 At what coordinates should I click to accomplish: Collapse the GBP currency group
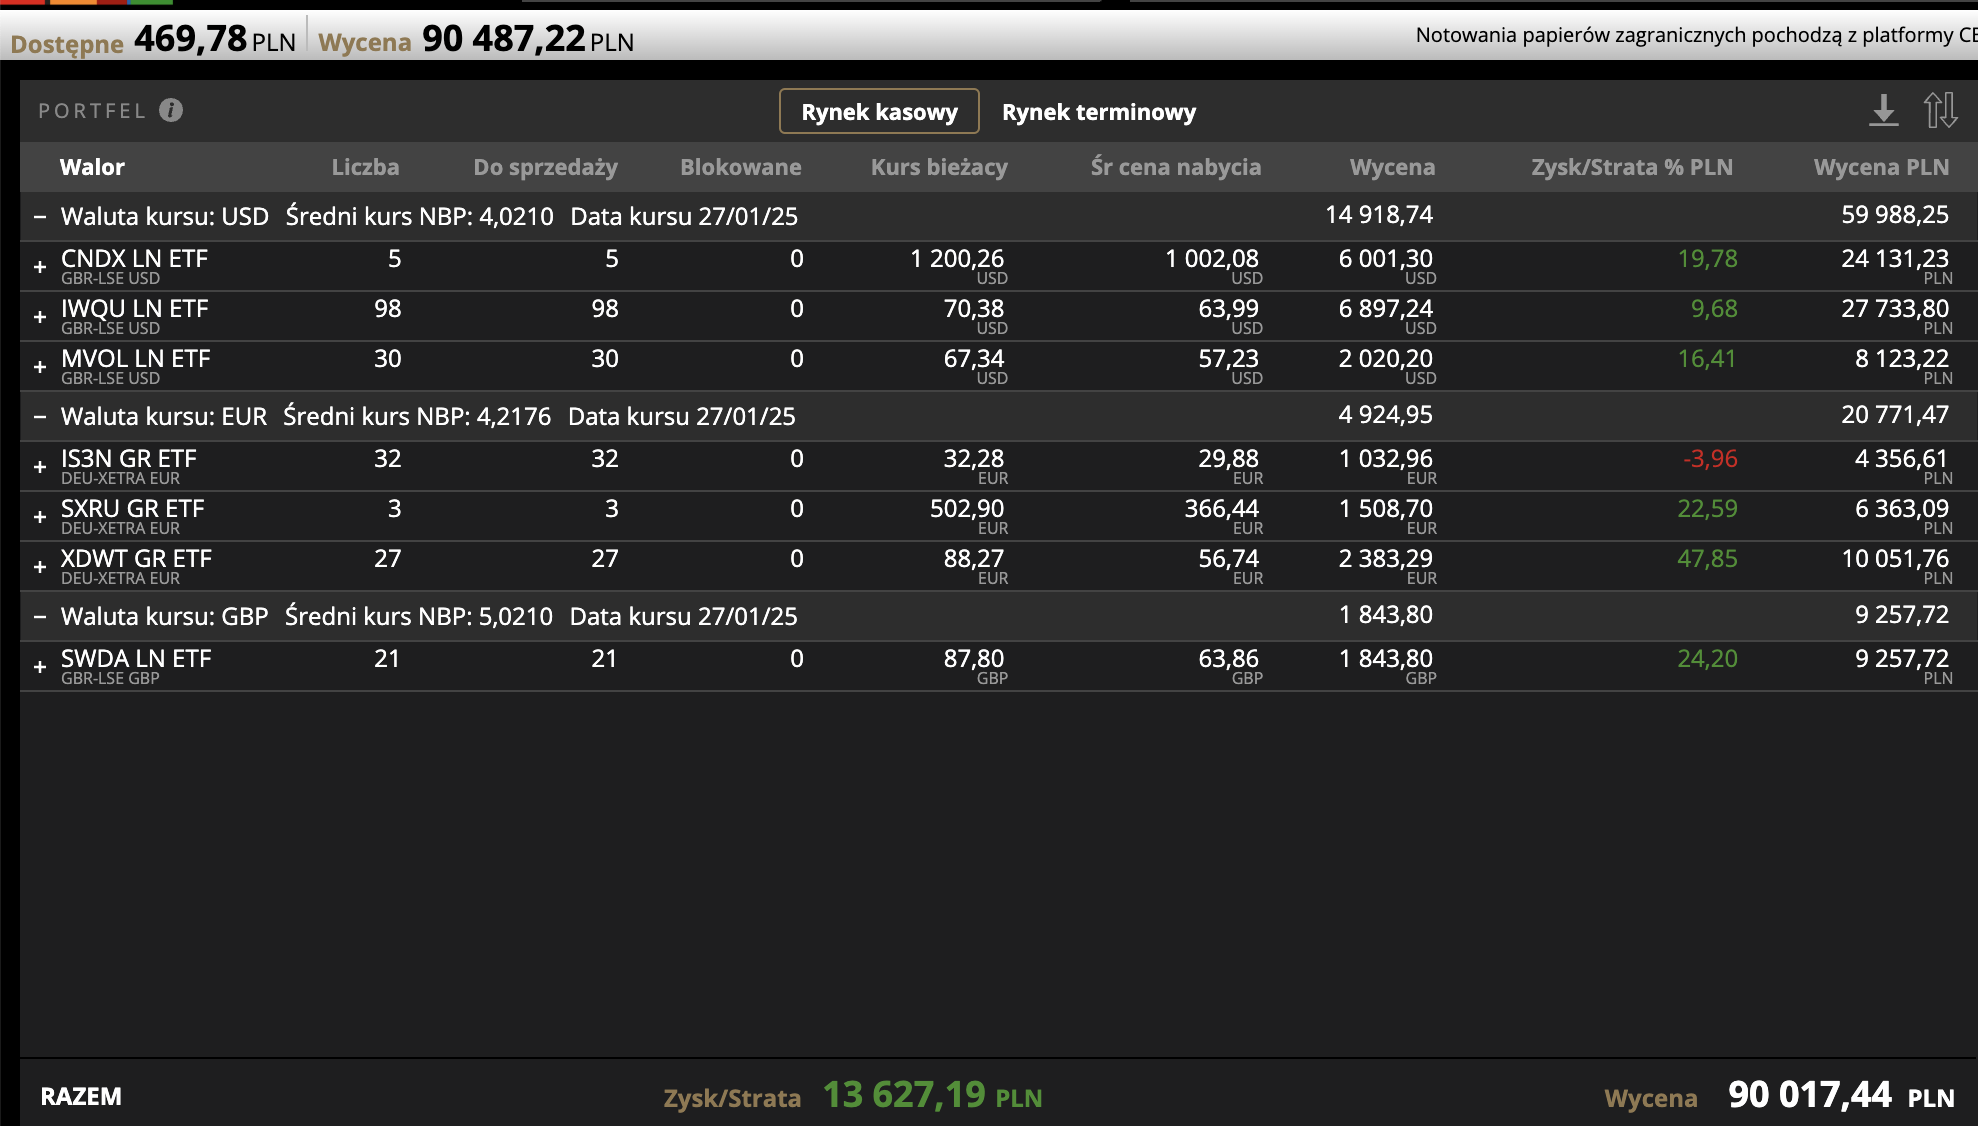click(40, 617)
